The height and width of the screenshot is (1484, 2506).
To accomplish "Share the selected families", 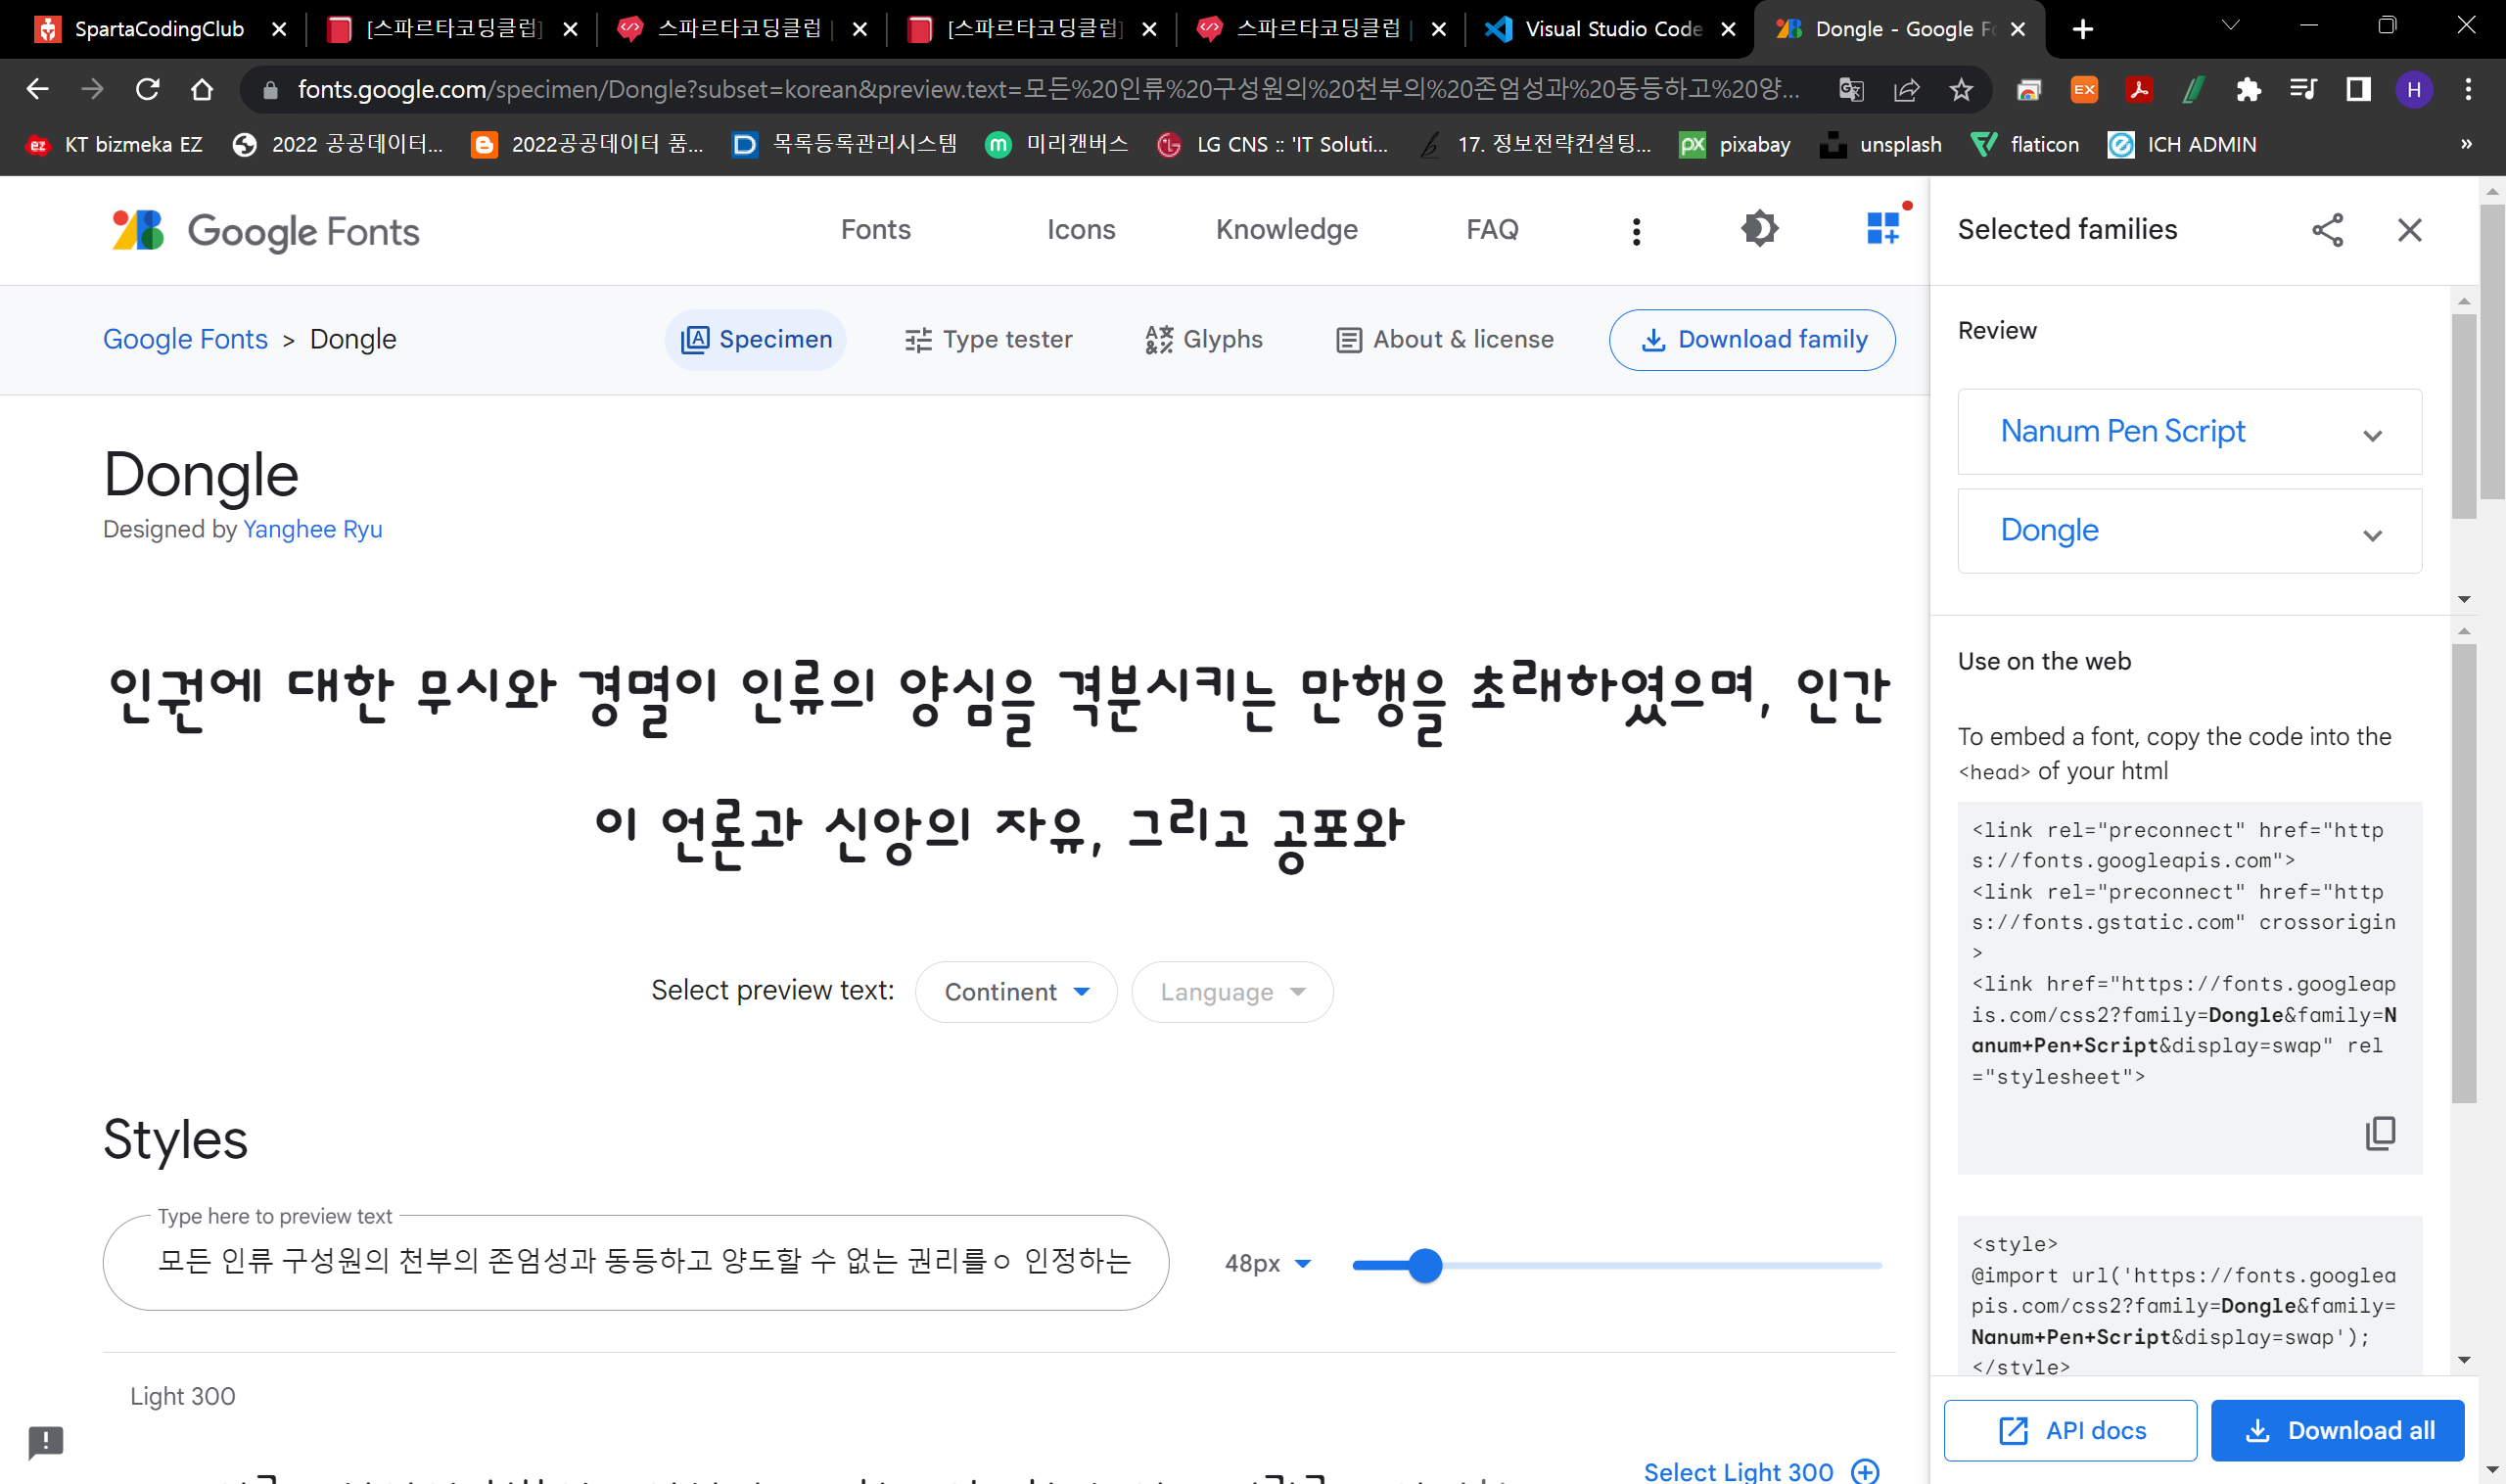I will 2327,230.
